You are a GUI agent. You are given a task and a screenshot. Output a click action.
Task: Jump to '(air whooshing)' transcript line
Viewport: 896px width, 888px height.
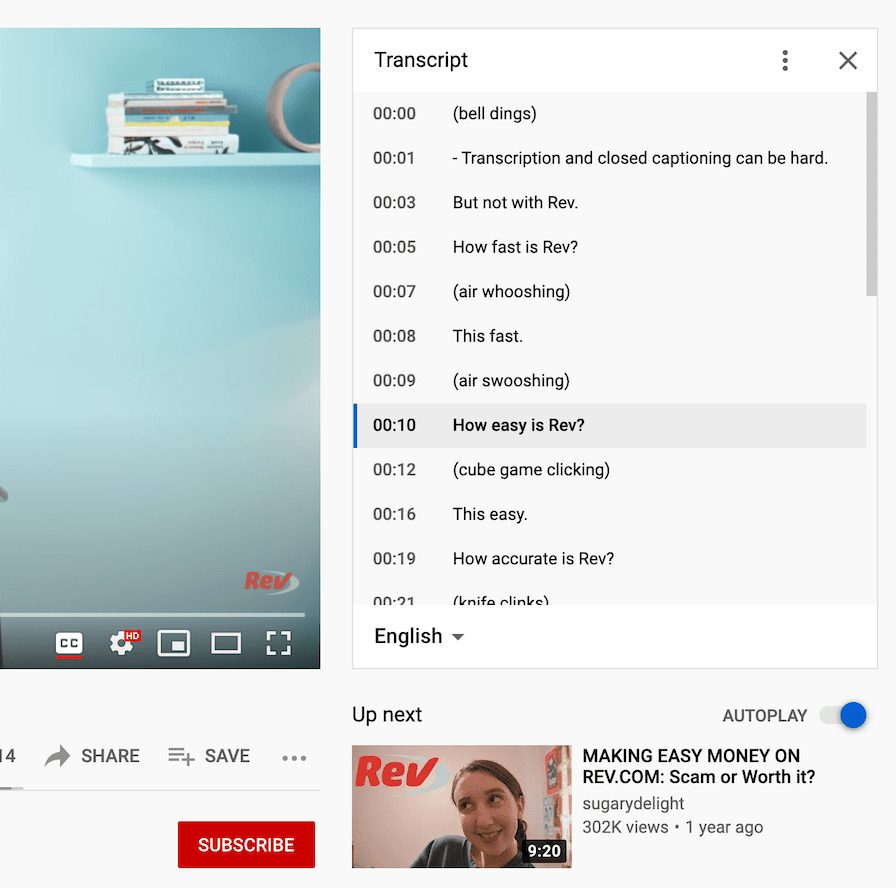[610, 291]
